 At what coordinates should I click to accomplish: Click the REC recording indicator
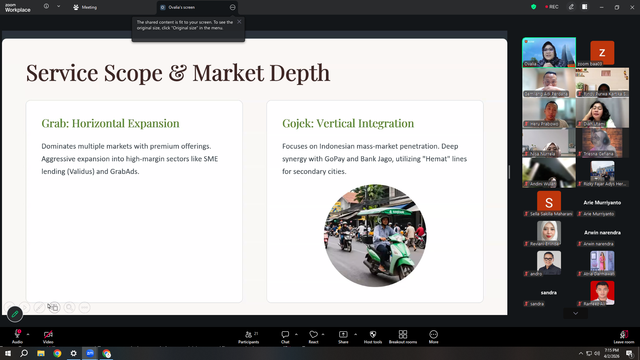point(552,7)
